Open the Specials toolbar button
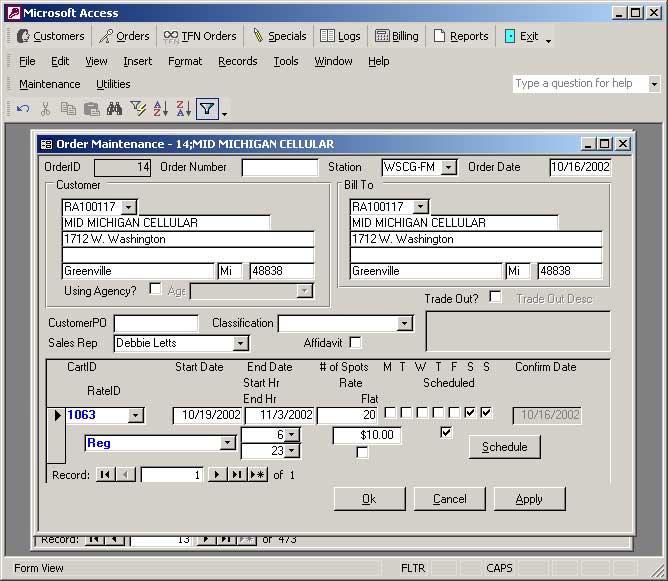Screen dimensions: 668x581 pyautogui.click(x=280, y=36)
